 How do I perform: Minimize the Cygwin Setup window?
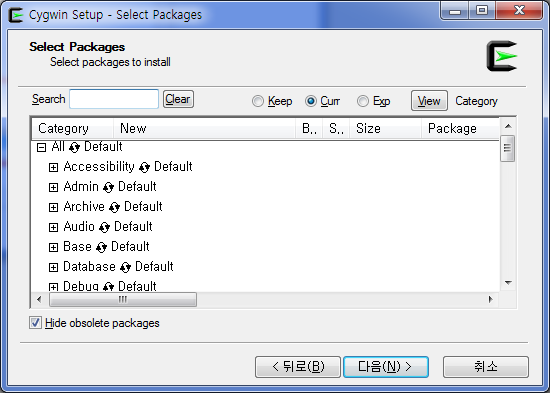click(455, 11)
